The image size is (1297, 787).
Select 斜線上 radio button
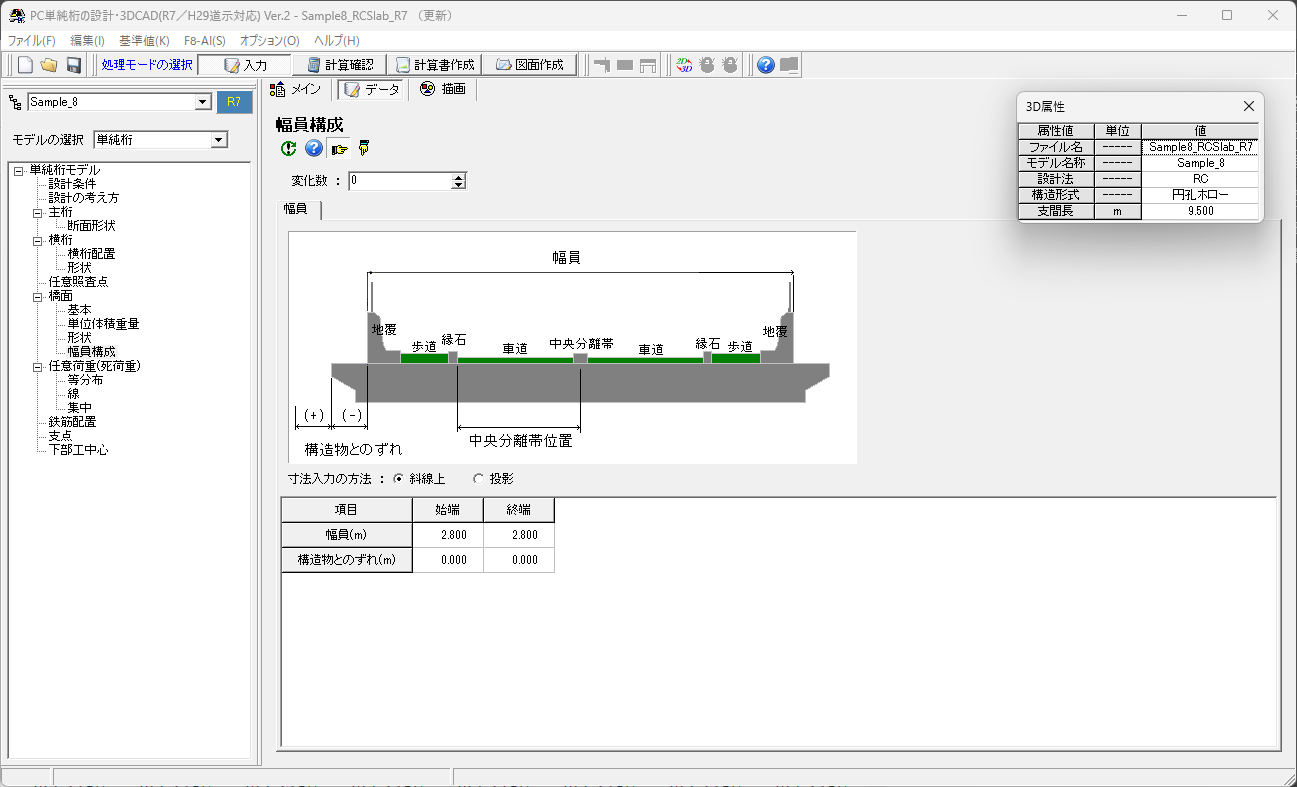point(399,479)
